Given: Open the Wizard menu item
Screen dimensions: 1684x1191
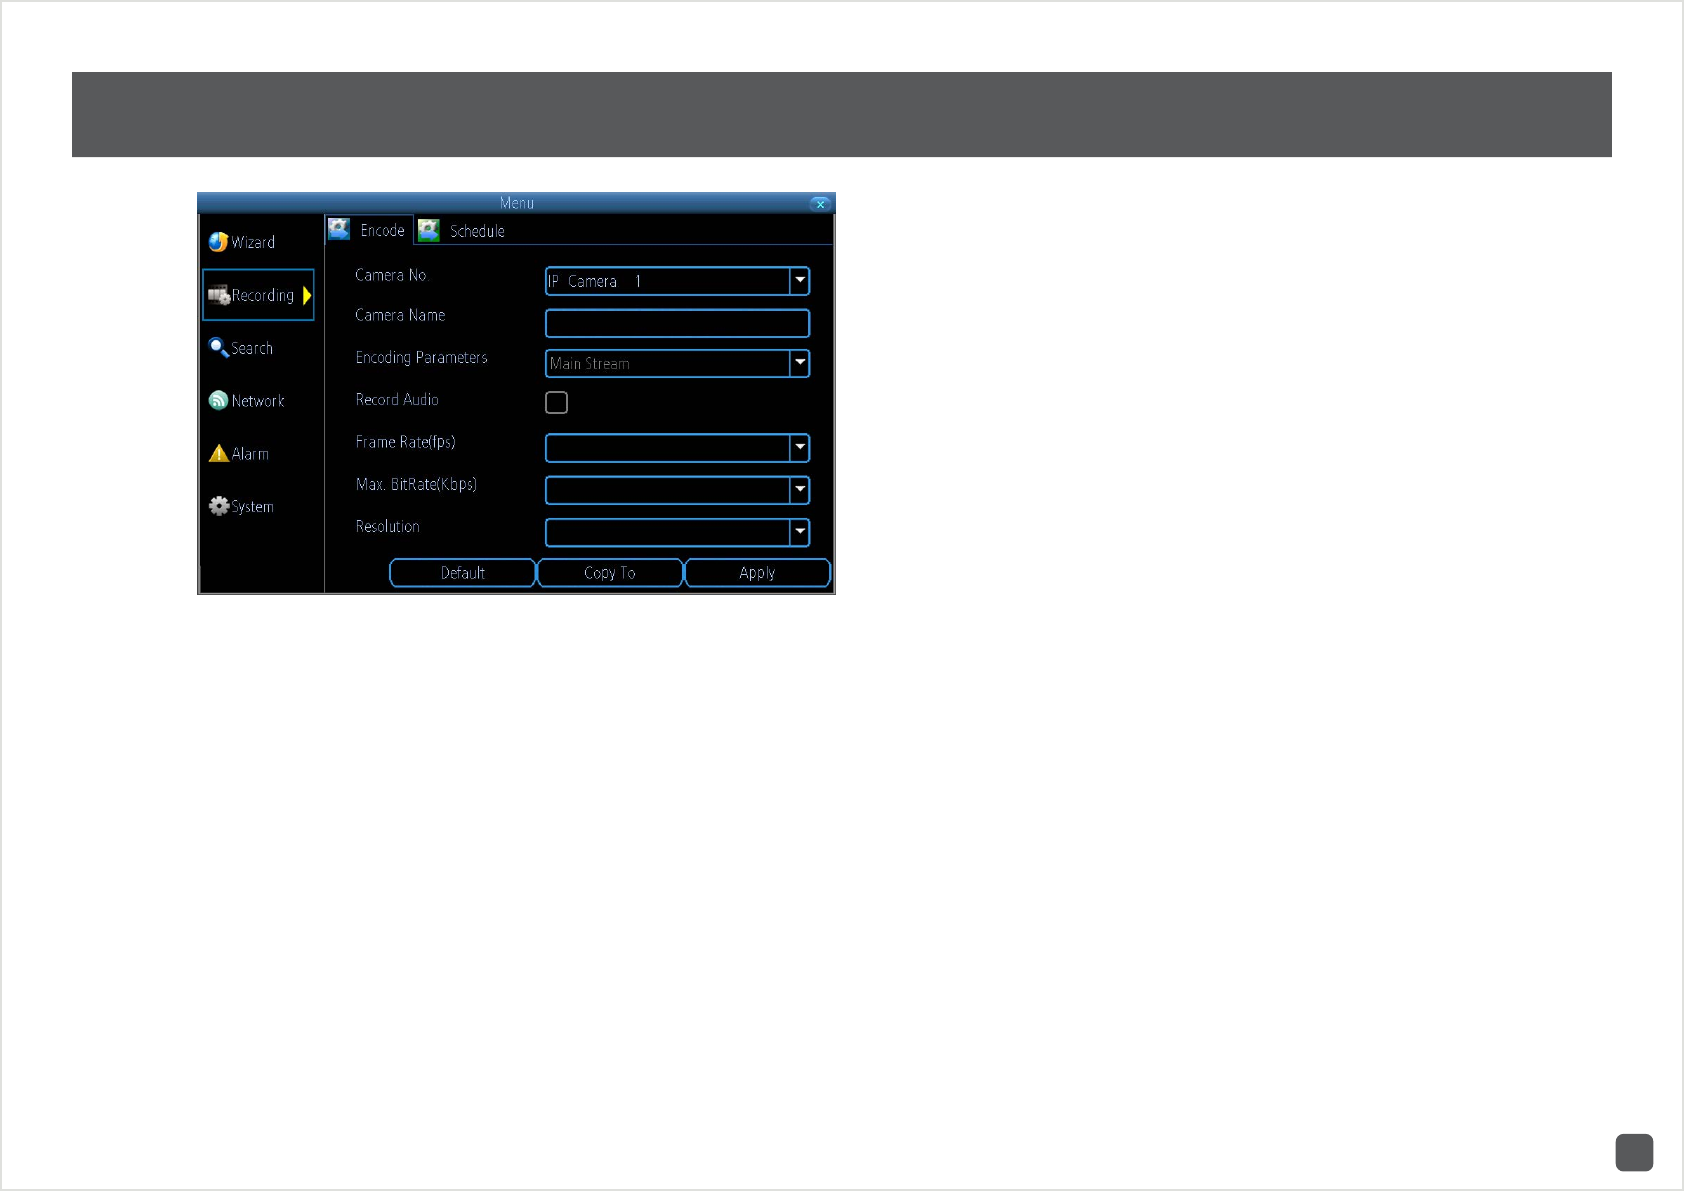Looking at the screenshot, I should (x=242, y=242).
